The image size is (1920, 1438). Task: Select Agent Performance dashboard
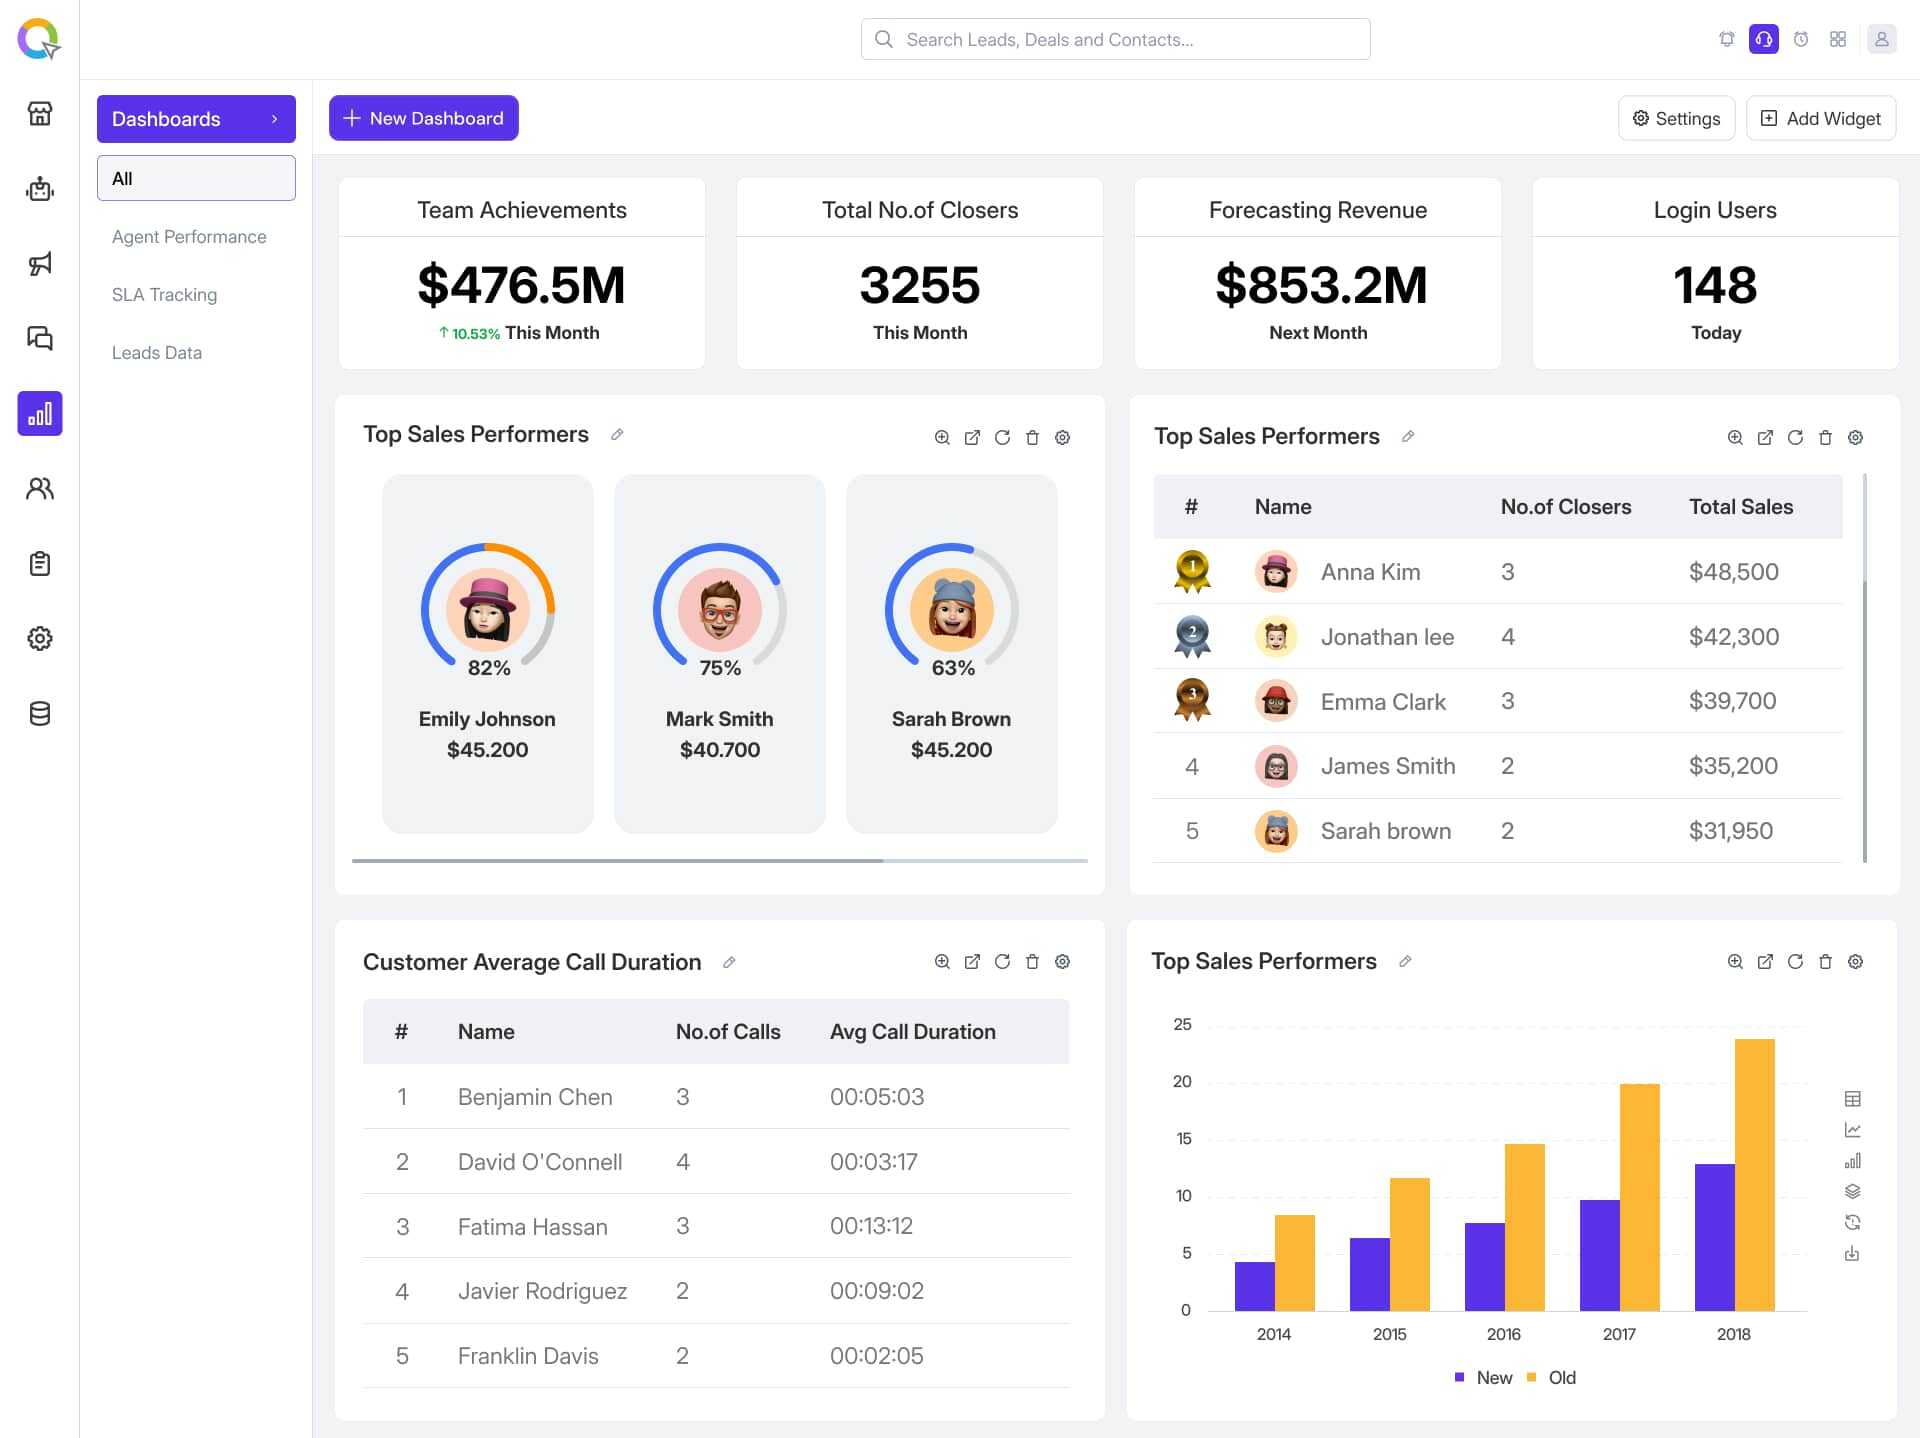coord(189,237)
